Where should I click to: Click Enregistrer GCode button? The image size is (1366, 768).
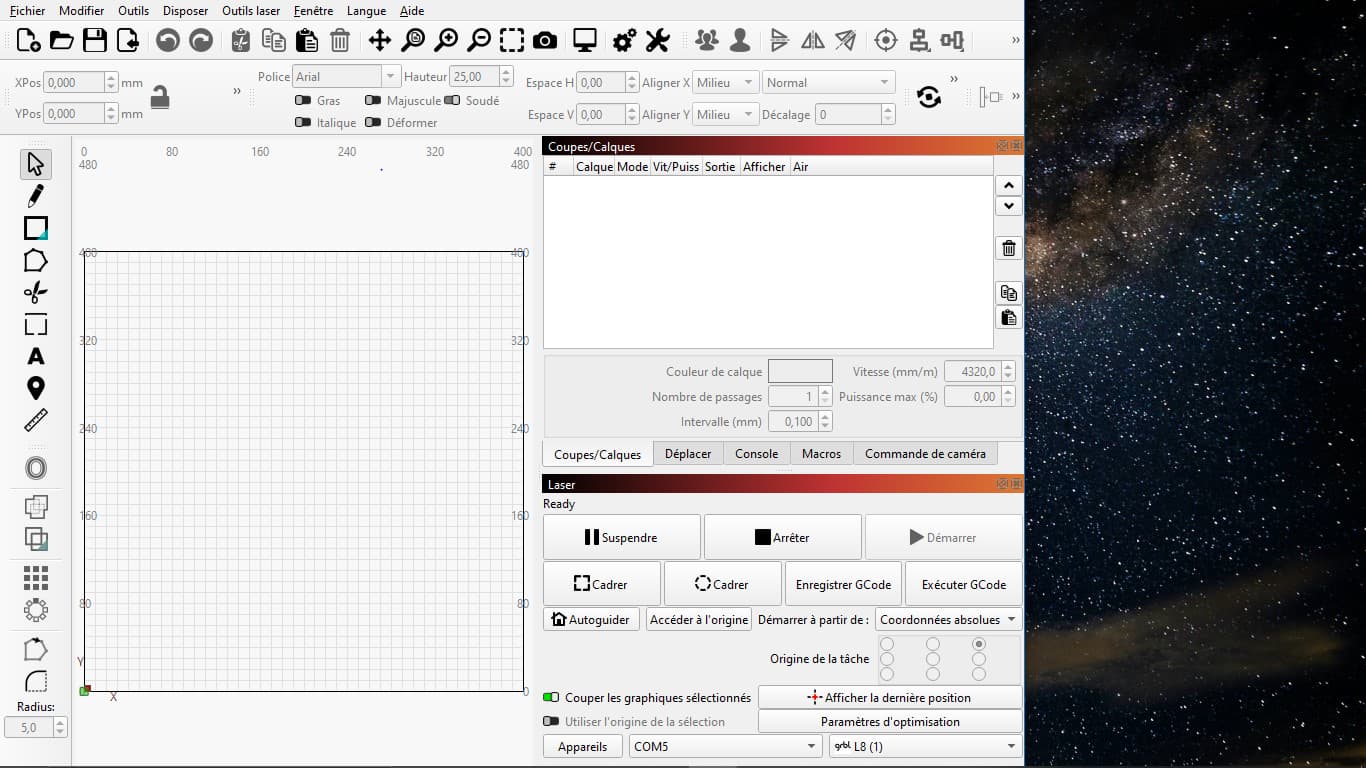coord(843,584)
